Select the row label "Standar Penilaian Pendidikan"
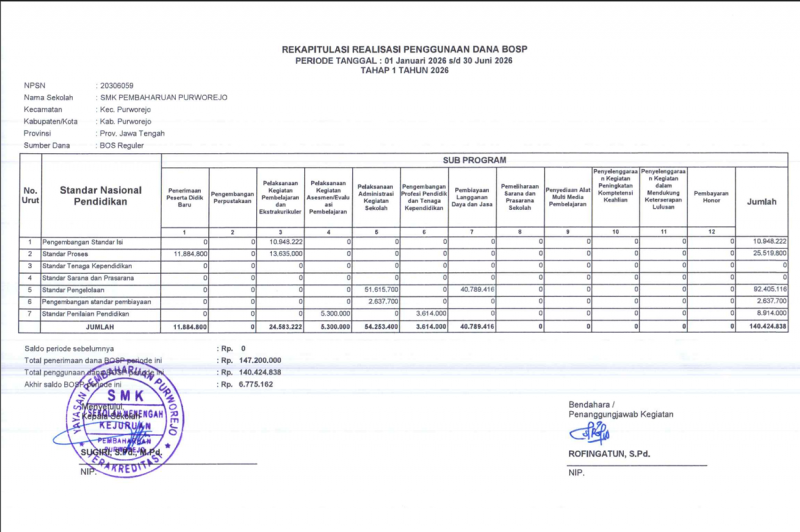The width and height of the screenshot is (800, 532). 86,314
